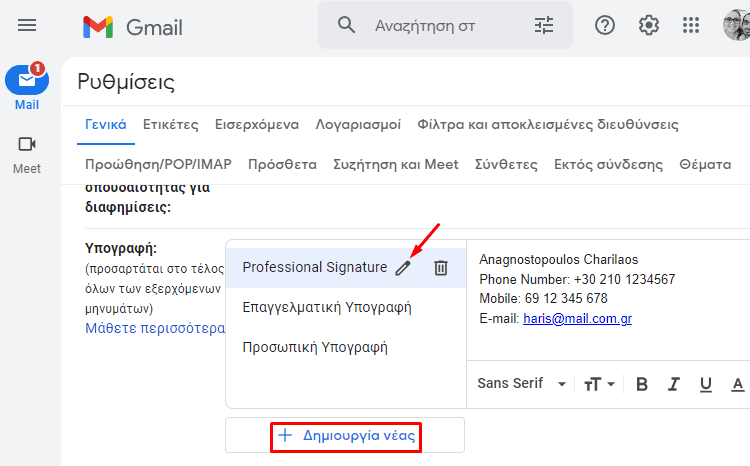Open the Settings gear icon
The width and height of the screenshot is (750, 466).
tap(649, 25)
